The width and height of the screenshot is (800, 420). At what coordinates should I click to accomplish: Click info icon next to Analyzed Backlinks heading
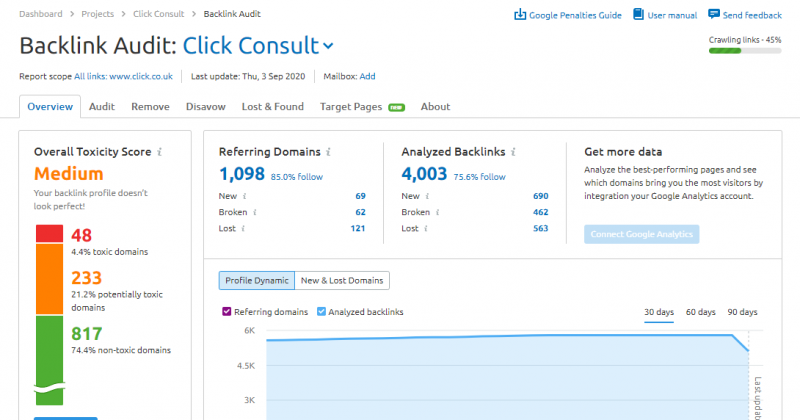(x=513, y=152)
